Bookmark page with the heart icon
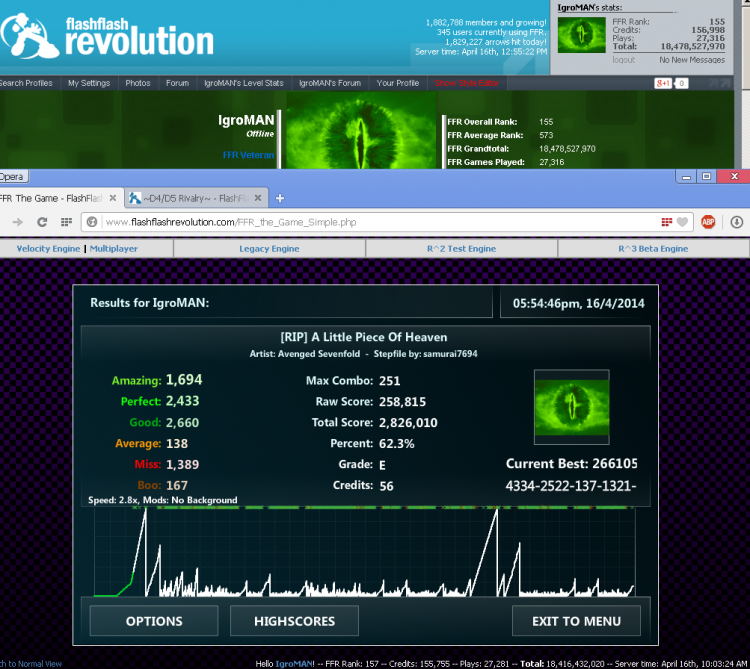Image resolution: width=750 pixels, height=669 pixels. (683, 222)
